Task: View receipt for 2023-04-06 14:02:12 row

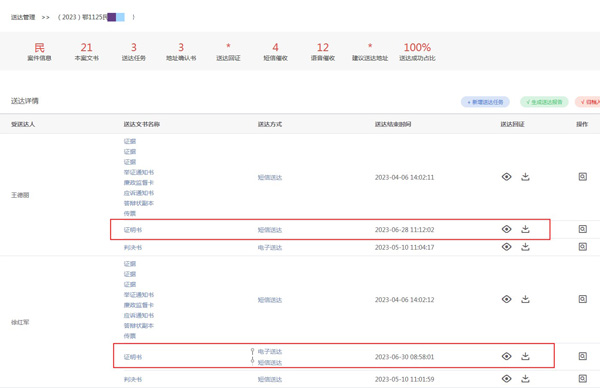Action: [x=506, y=299]
